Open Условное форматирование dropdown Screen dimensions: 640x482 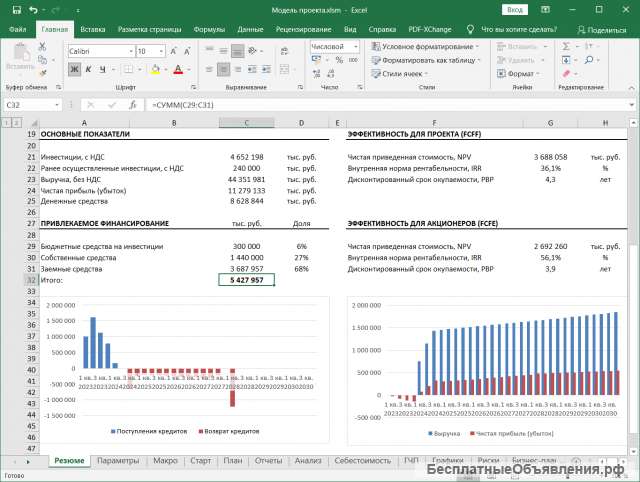427,47
